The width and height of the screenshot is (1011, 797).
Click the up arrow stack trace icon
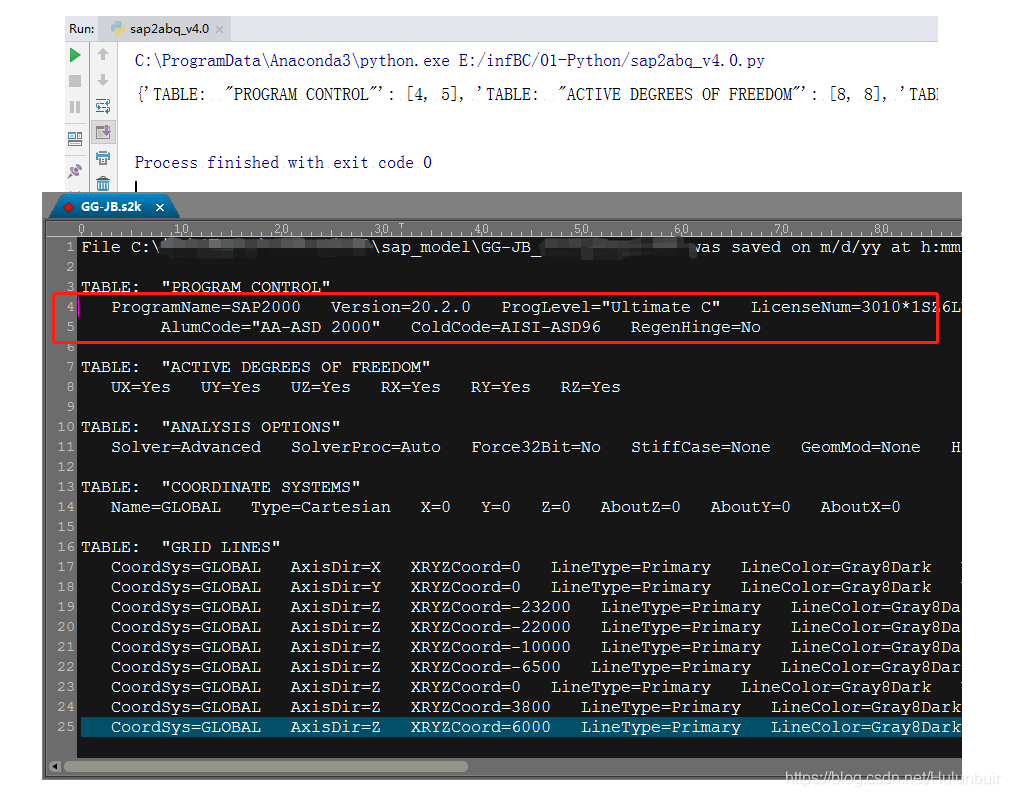[103, 55]
